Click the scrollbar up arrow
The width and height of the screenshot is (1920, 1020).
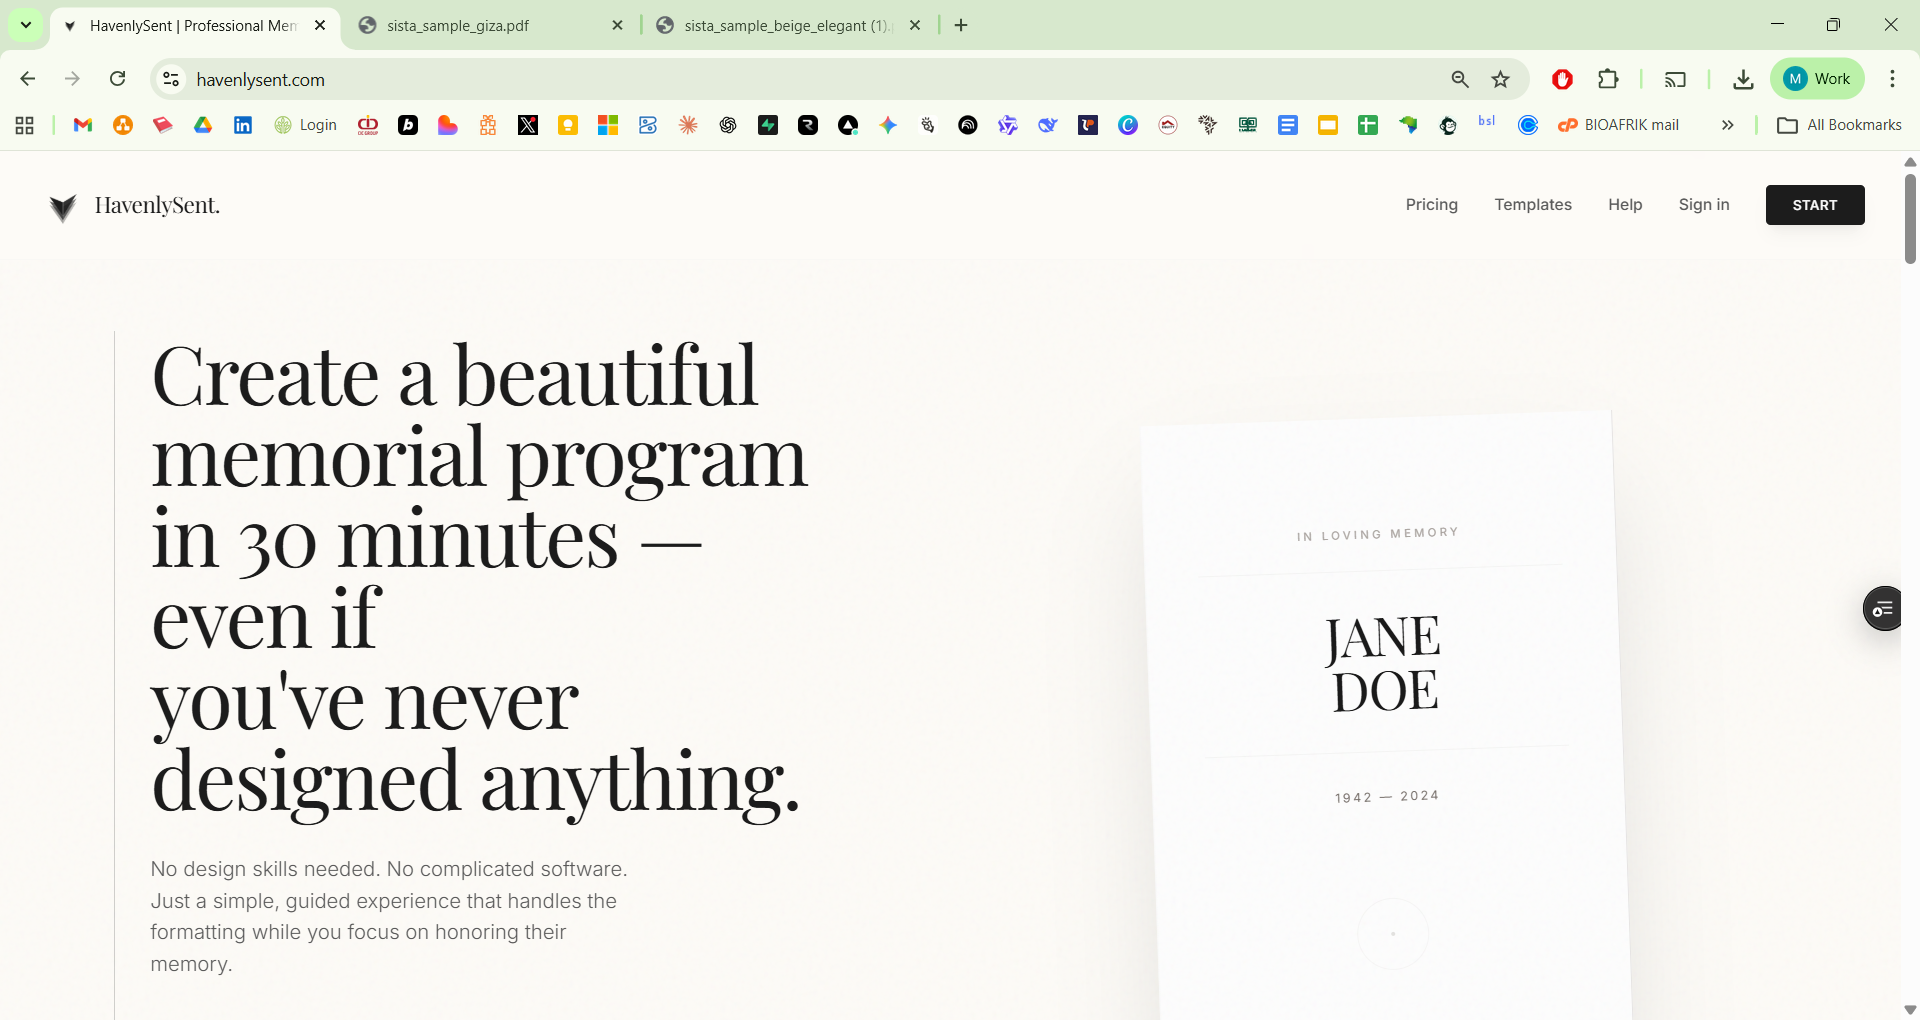click(1910, 162)
